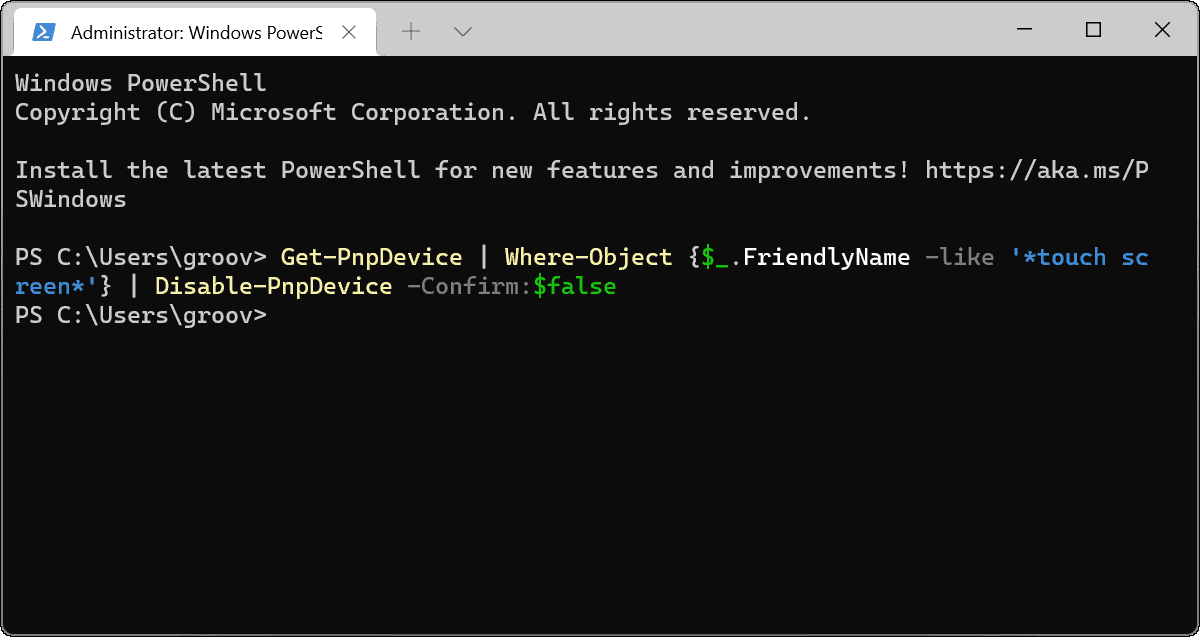This screenshot has height=637, width=1200.
Task: Click the Microsoft copyright notice line
Action: [x=410, y=112]
